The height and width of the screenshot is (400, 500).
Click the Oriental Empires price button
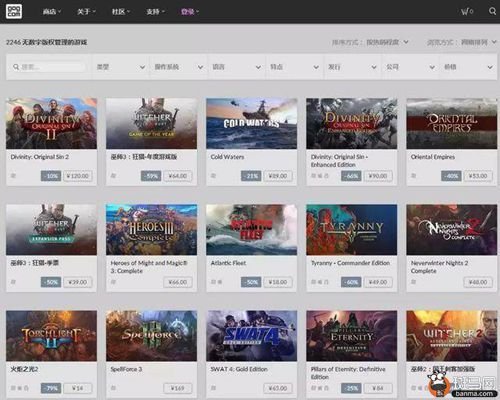click(x=478, y=176)
